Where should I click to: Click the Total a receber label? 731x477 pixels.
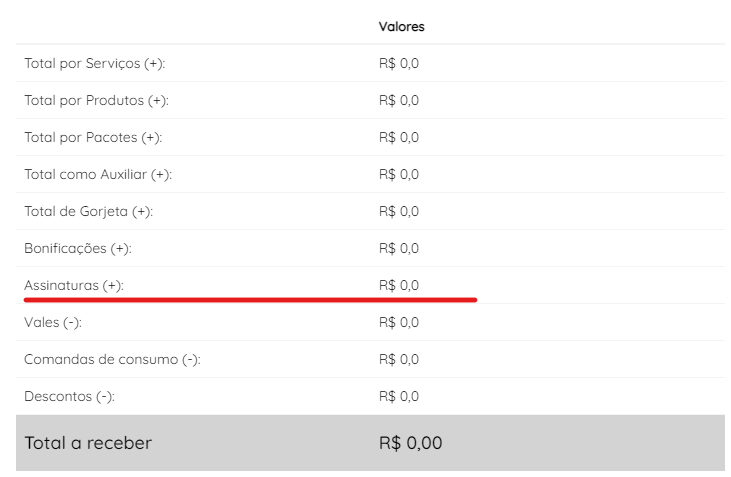tap(88, 443)
